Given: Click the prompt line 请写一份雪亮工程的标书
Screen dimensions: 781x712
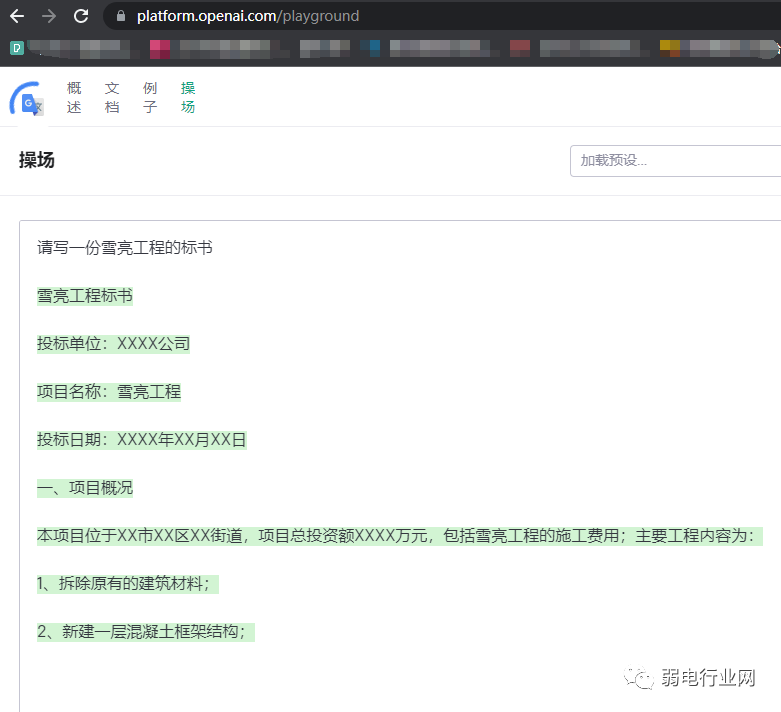Looking at the screenshot, I should tap(125, 248).
